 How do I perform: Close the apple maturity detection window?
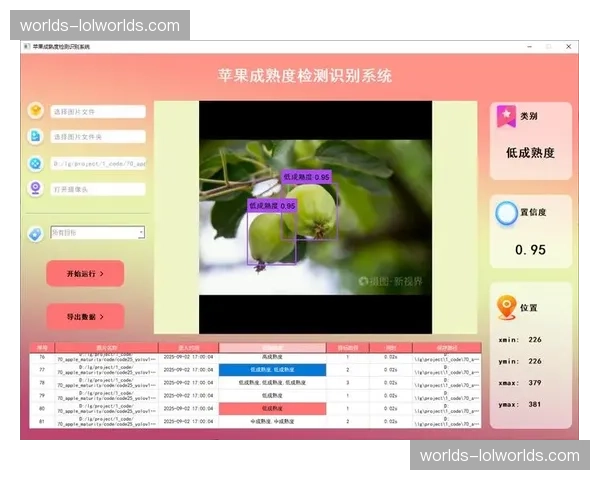coord(569,46)
